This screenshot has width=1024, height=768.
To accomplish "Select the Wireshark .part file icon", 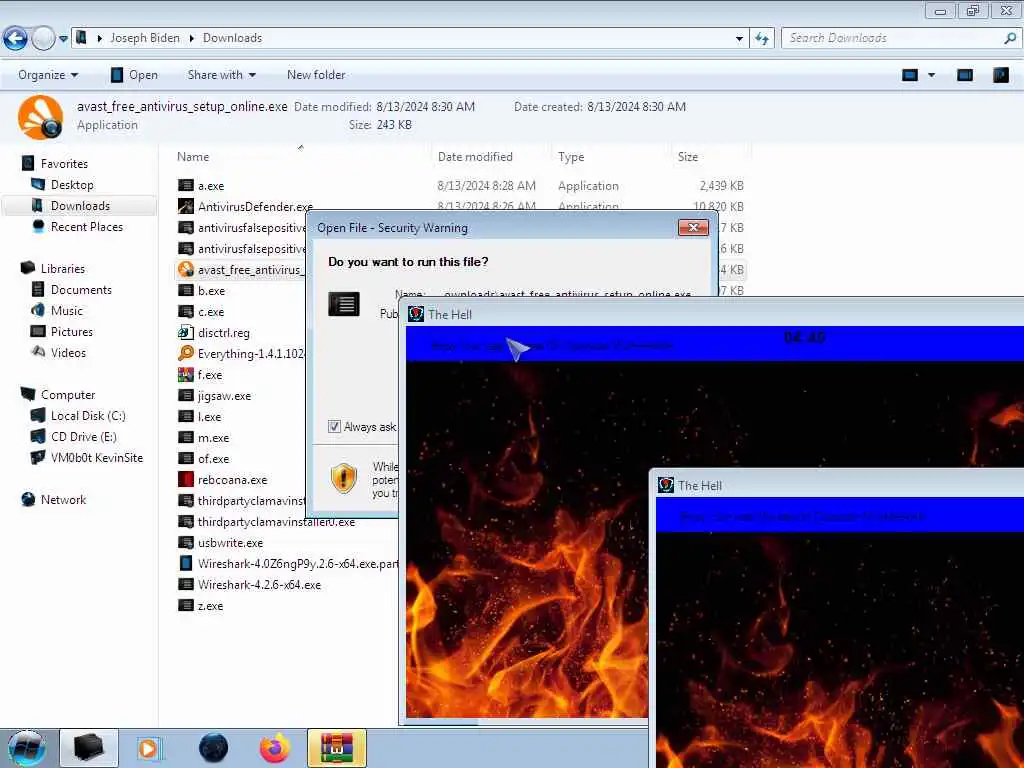I will click(x=186, y=564).
